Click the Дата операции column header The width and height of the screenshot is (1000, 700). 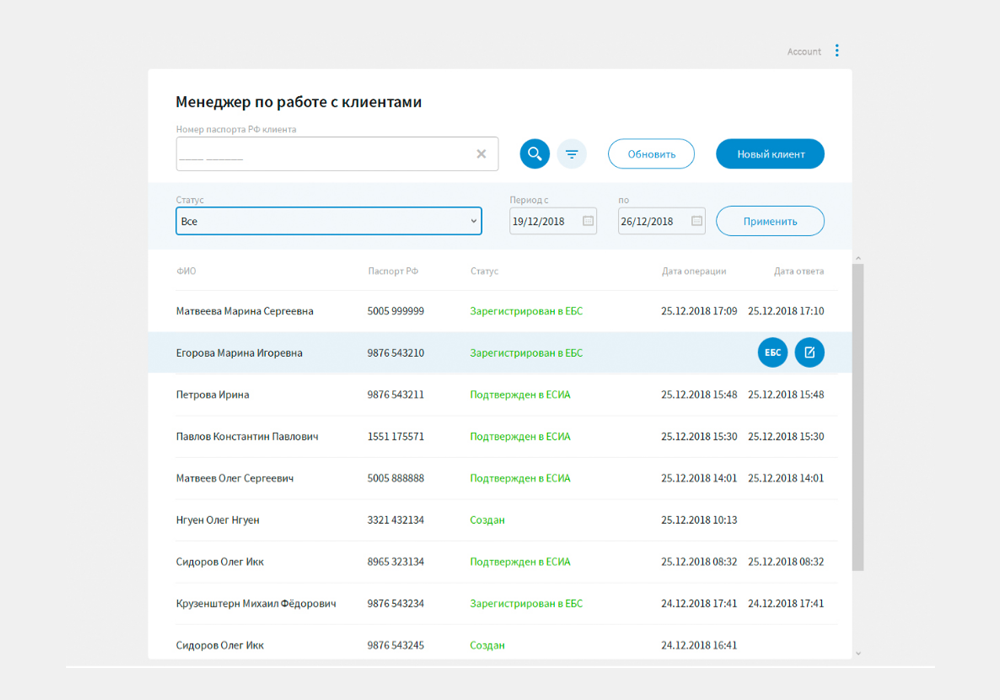(694, 271)
